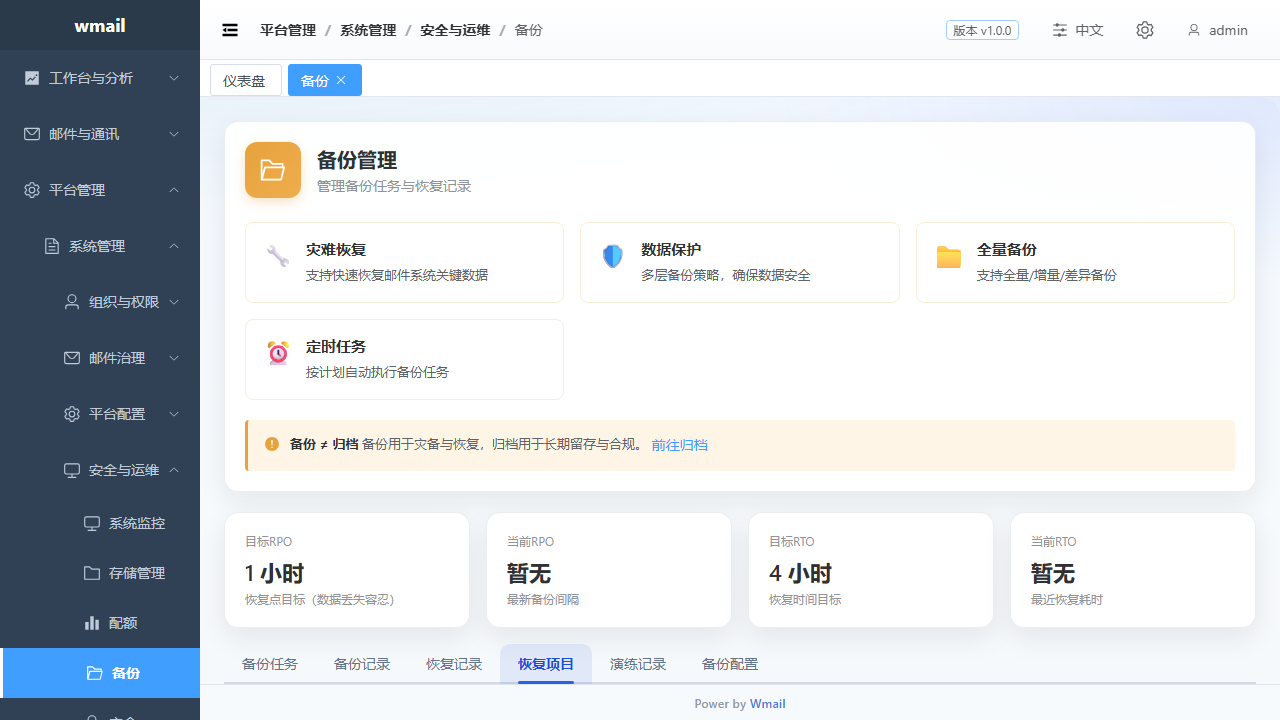Click the wmail logo in sidebar
The width and height of the screenshot is (1280, 720).
pyautogui.click(x=100, y=25)
